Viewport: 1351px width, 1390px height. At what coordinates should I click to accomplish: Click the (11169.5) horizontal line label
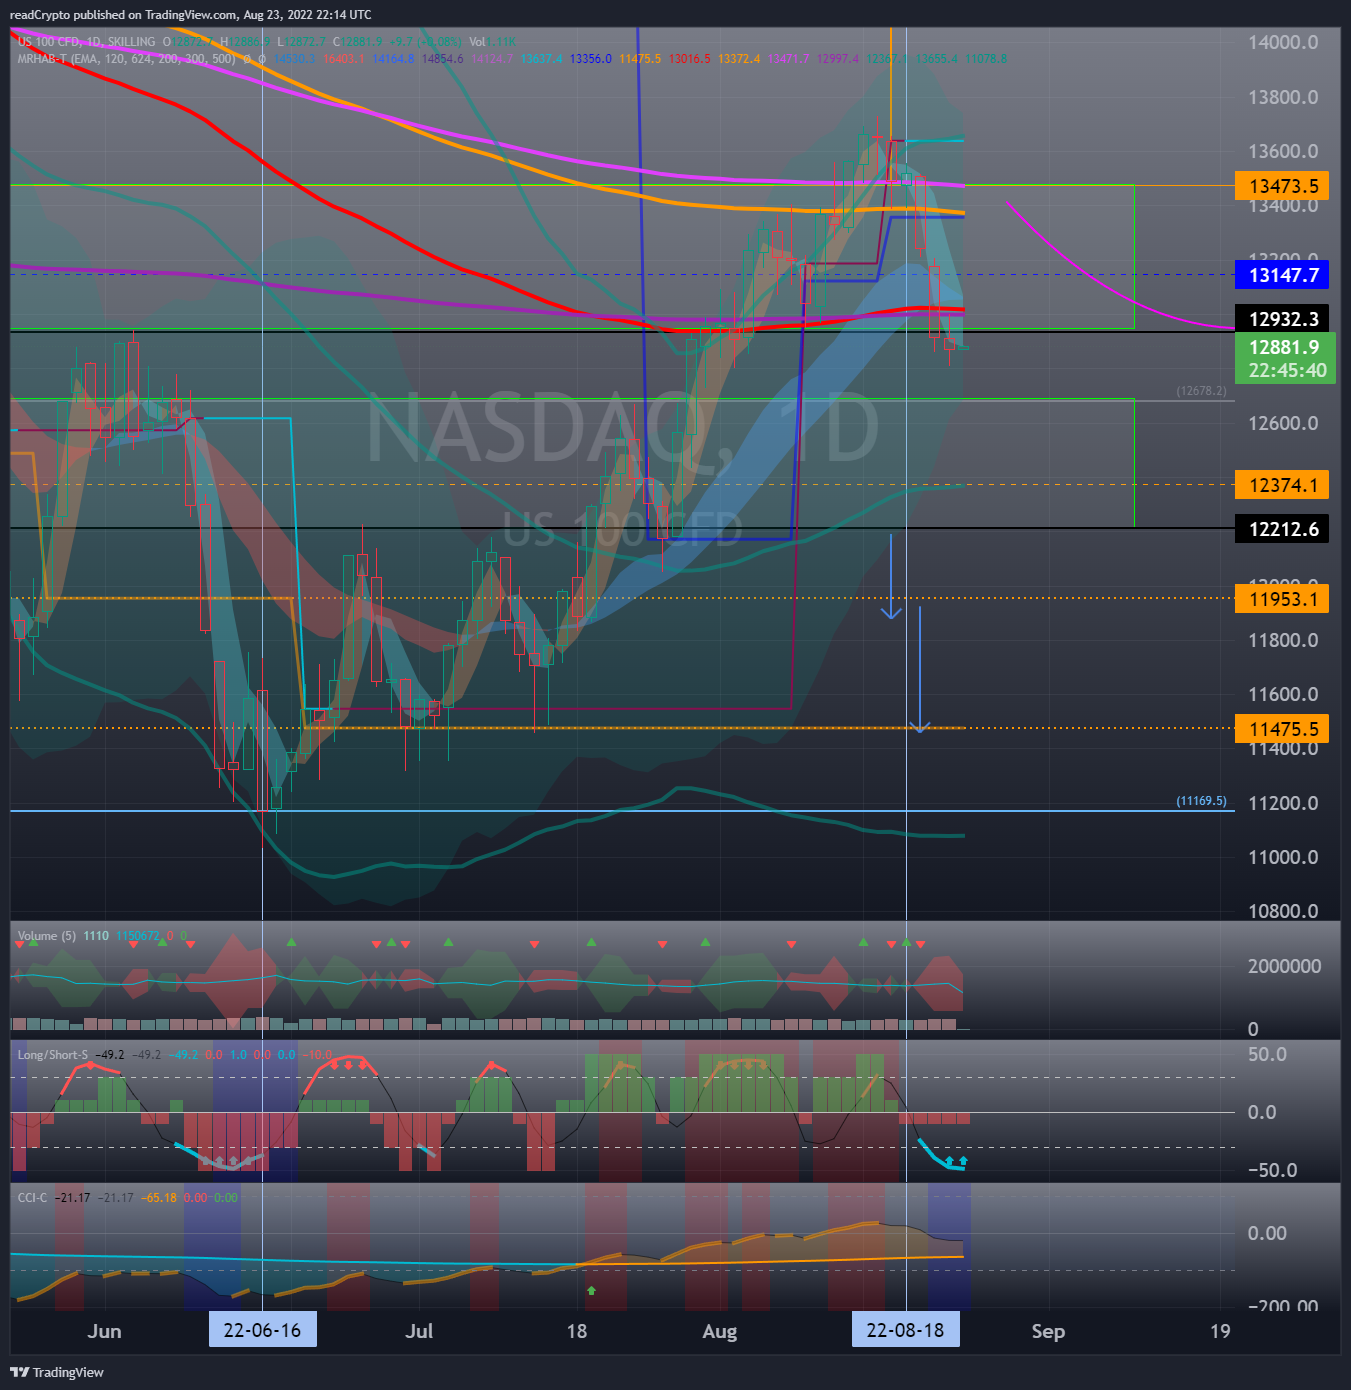[1201, 801]
